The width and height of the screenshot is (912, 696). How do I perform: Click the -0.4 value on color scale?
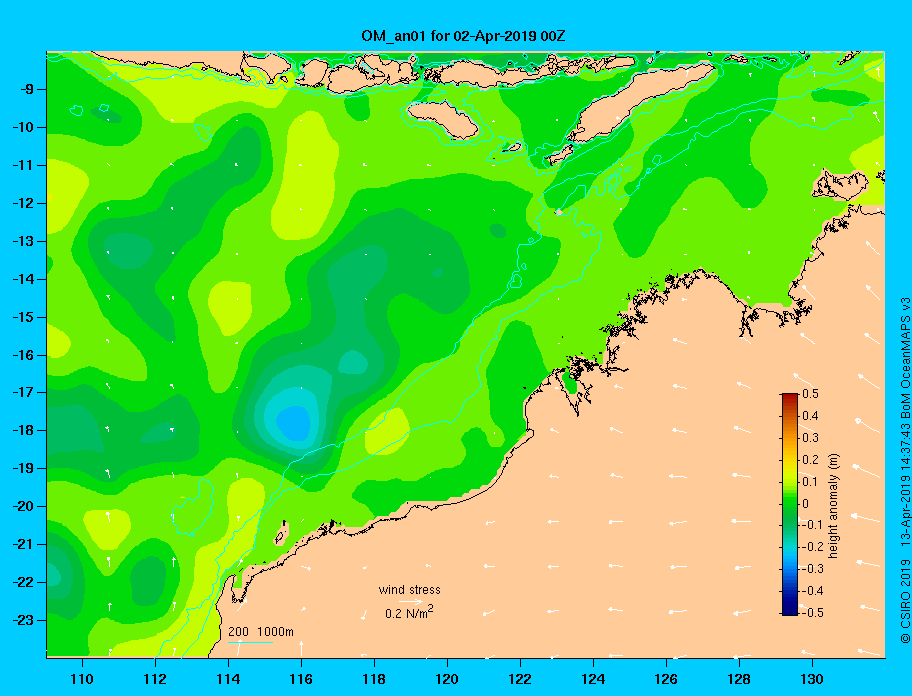(x=813, y=591)
